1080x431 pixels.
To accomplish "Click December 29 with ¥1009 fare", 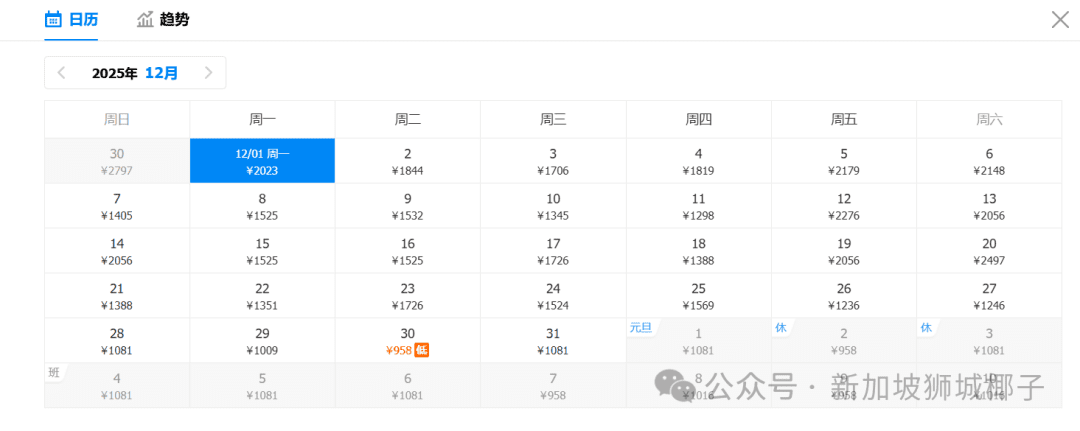I will click(262, 341).
